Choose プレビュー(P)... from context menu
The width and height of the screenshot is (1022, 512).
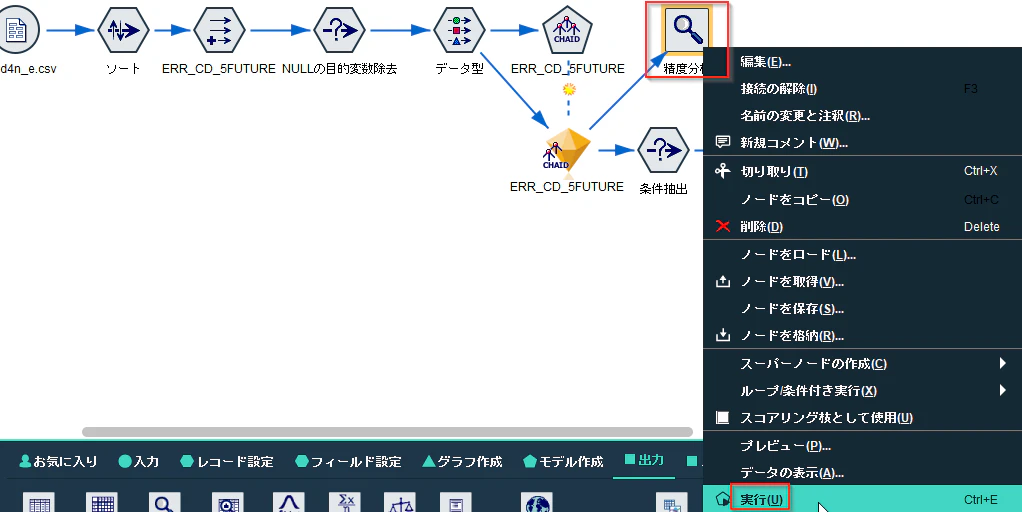click(x=862, y=446)
